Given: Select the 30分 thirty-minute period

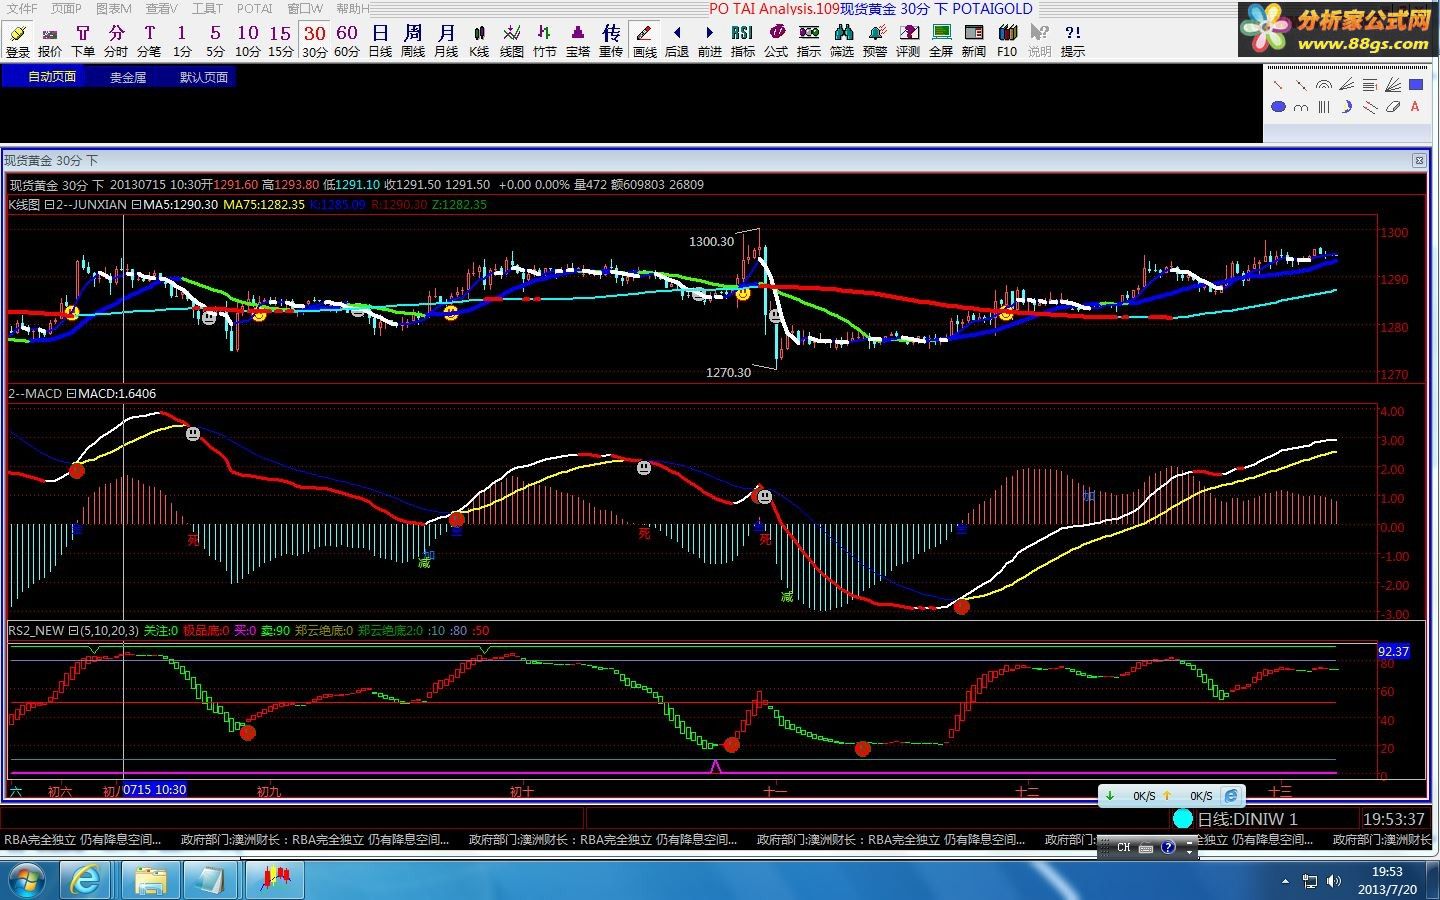Looking at the screenshot, I should point(314,41).
